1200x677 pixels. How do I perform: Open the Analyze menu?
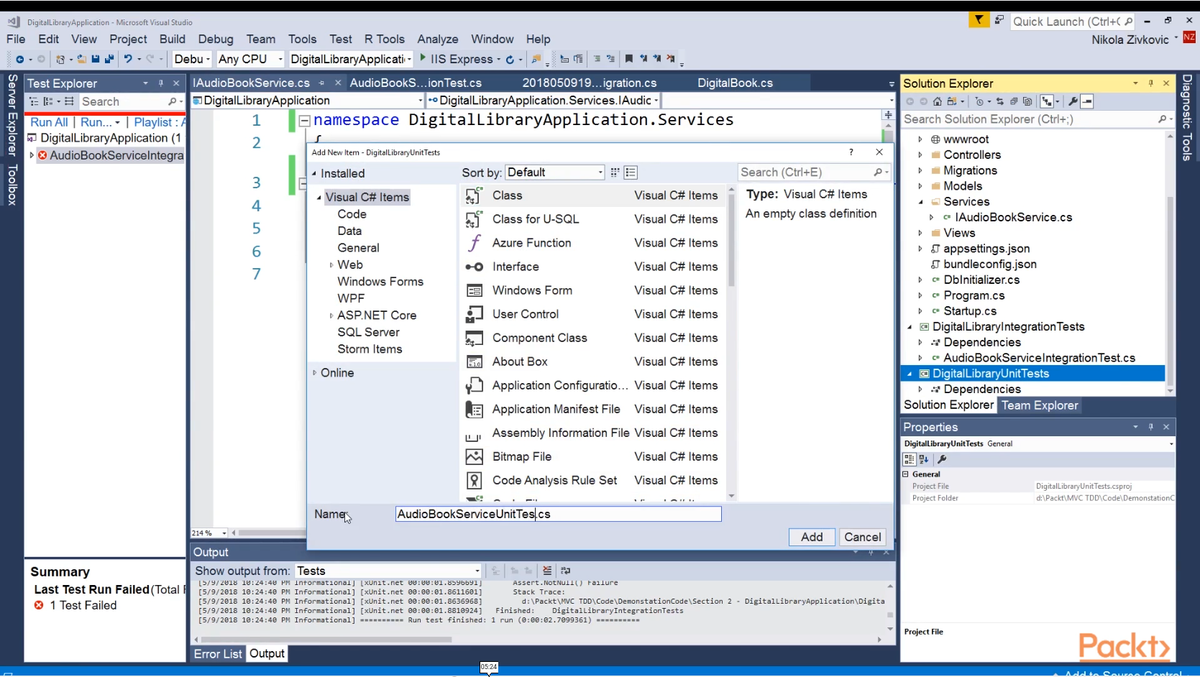coord(437,39)
